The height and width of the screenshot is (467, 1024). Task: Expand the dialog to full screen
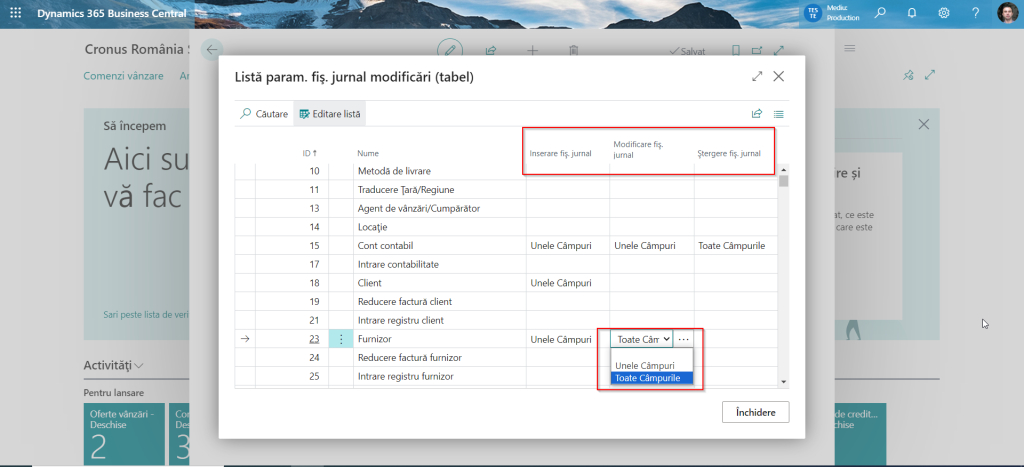point(757,77)
